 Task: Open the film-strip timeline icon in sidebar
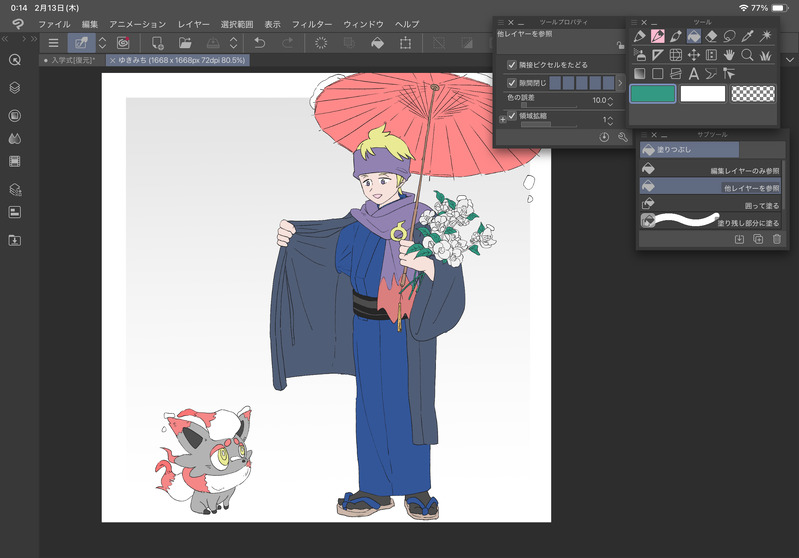15,162
